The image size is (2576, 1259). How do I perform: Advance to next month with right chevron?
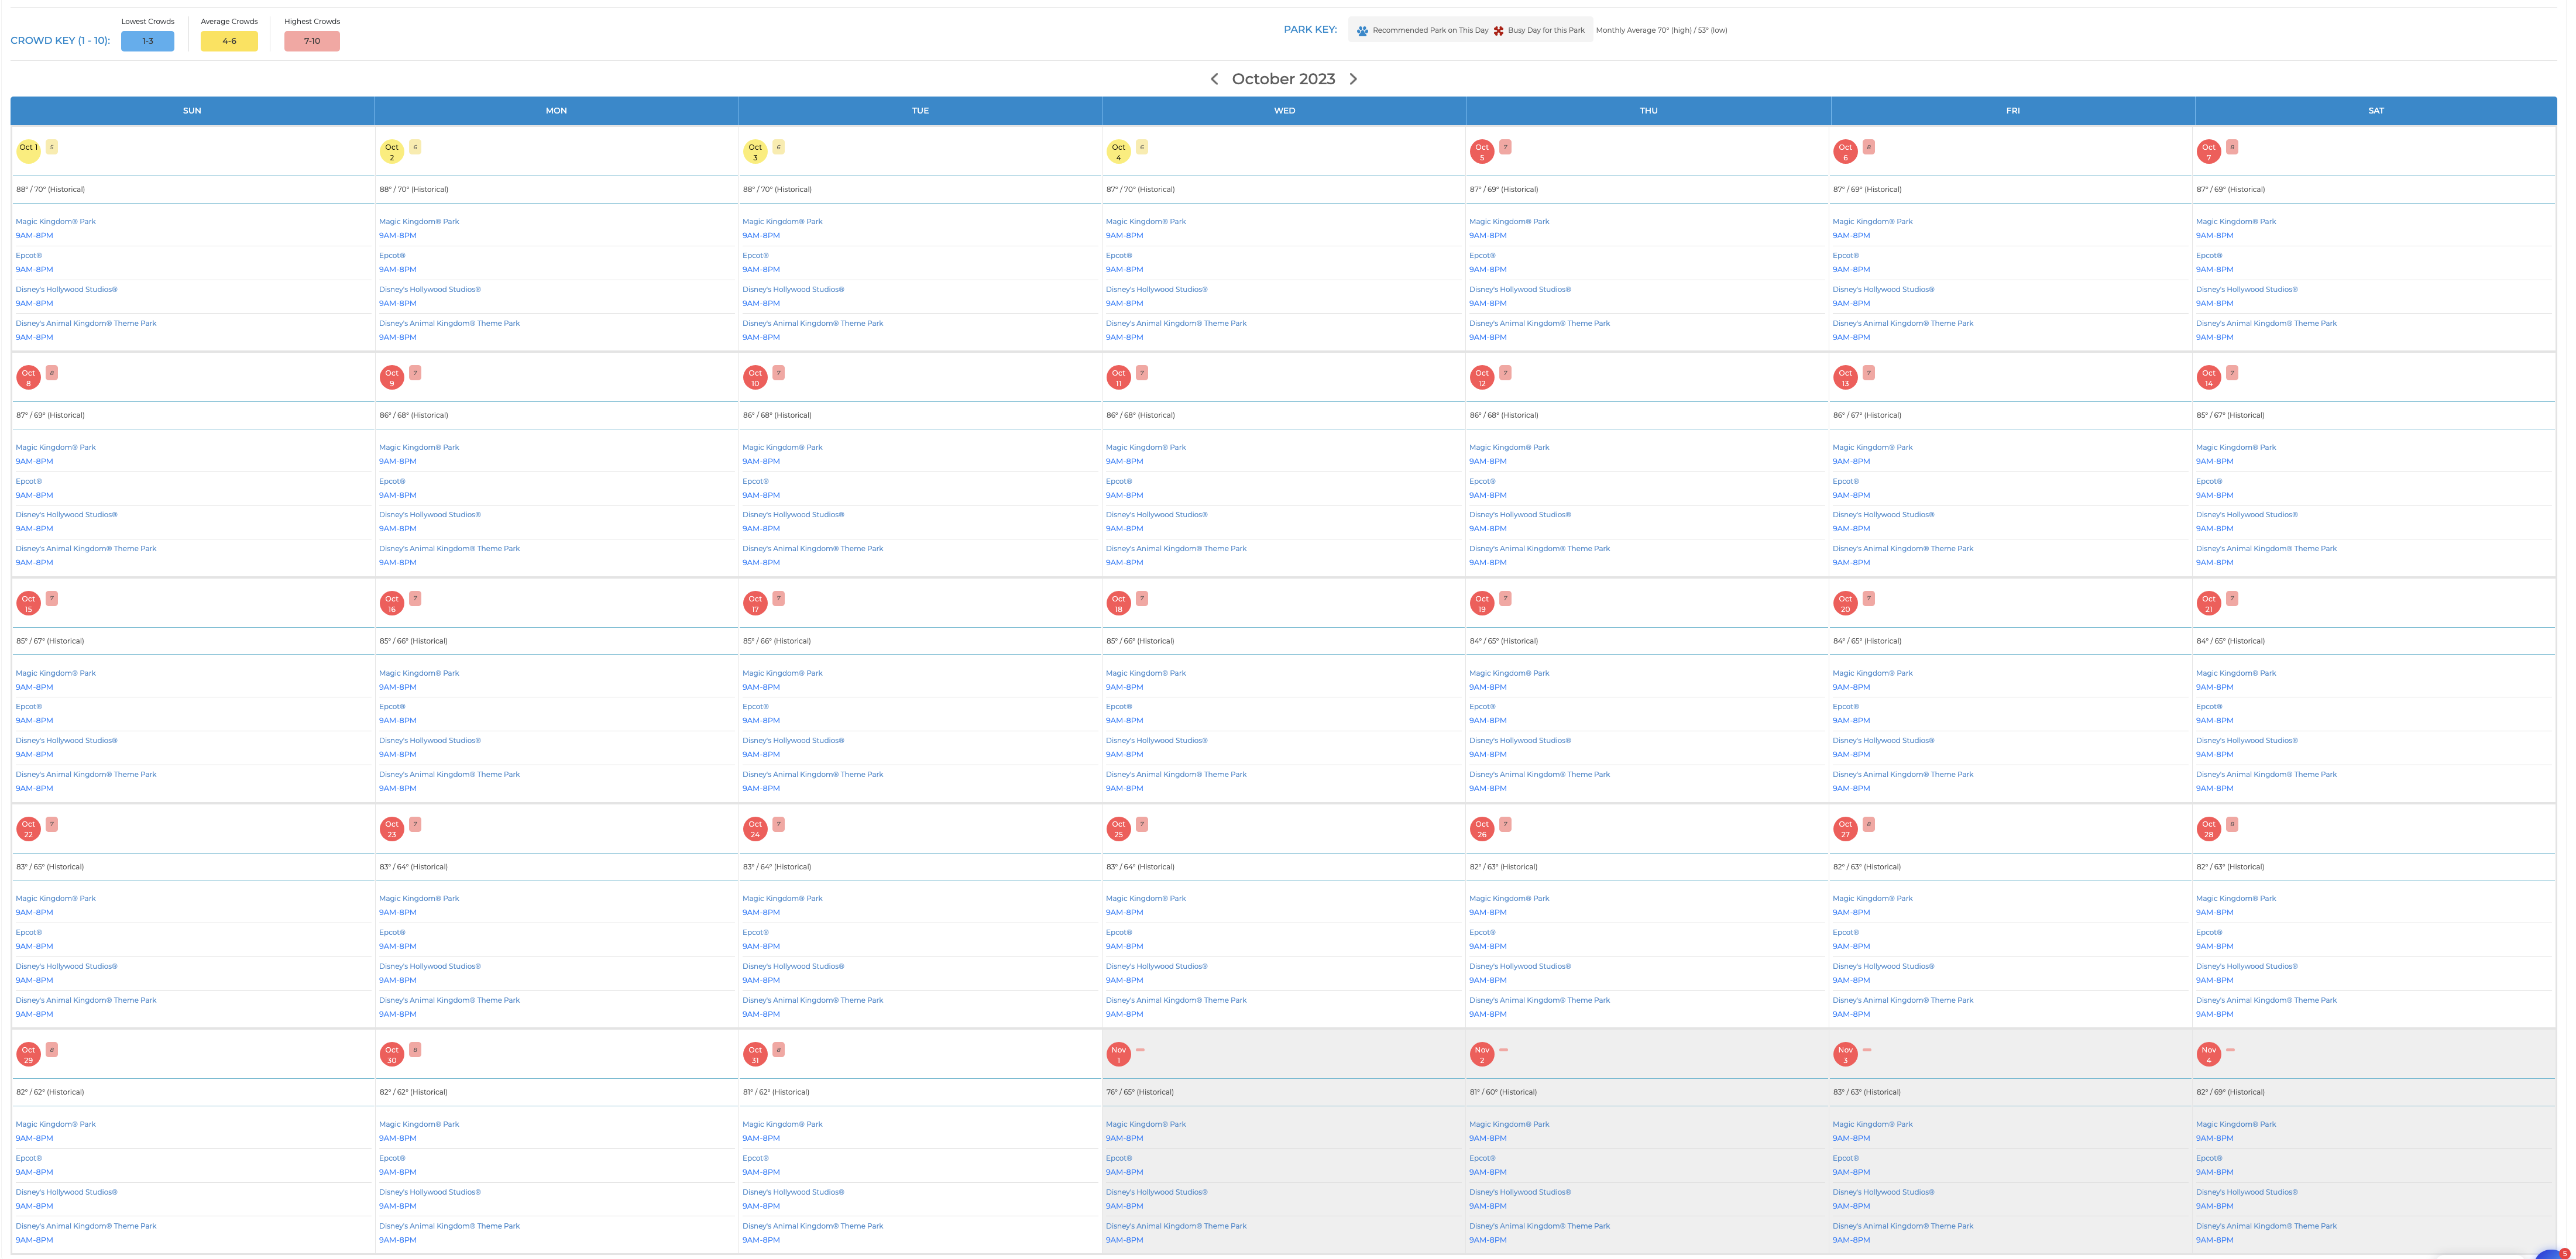(x=1353, y=79)
